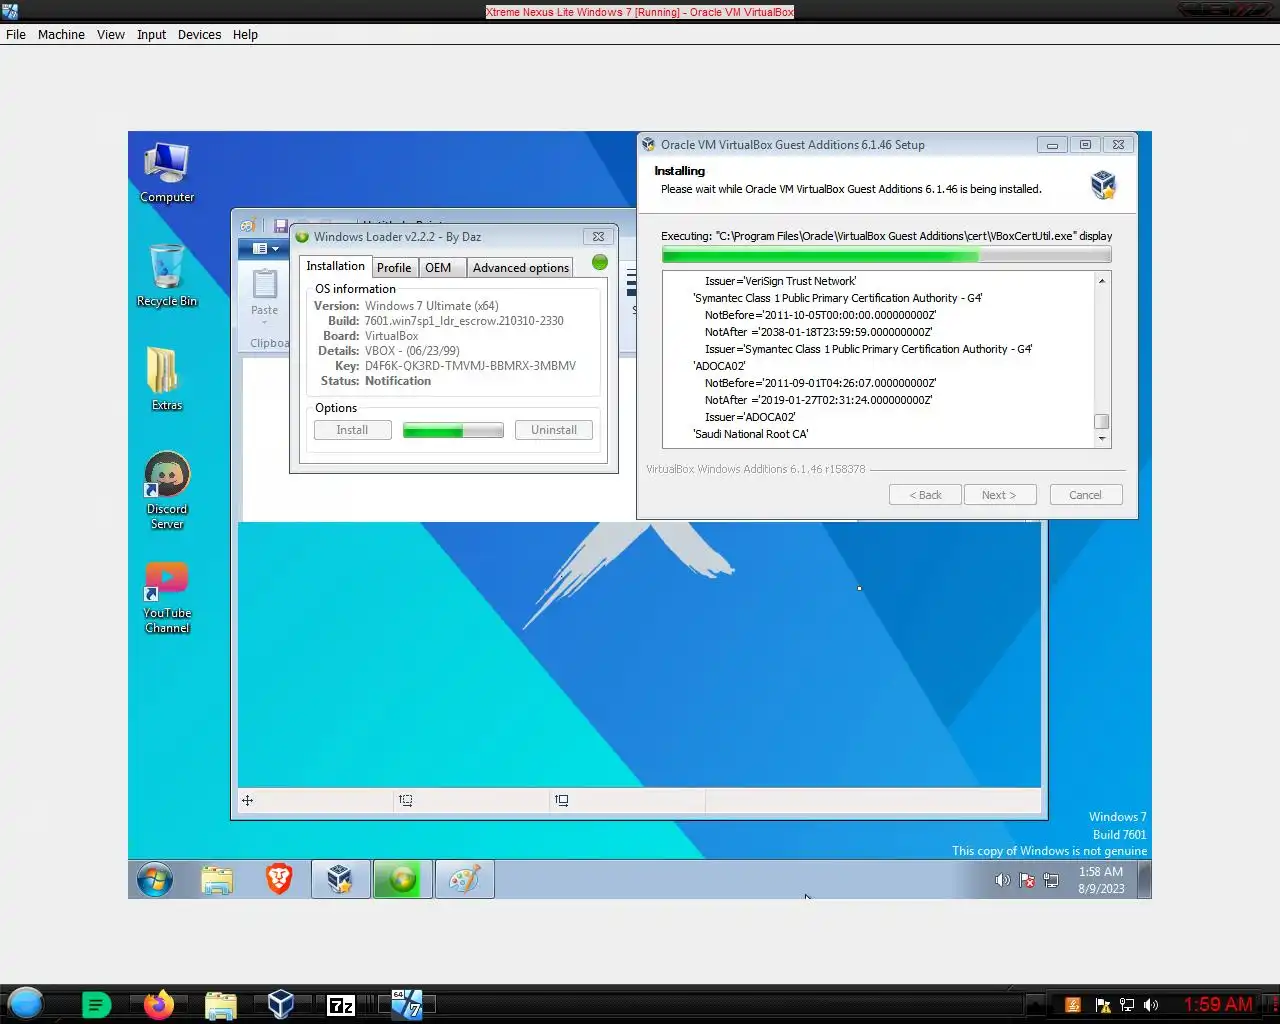Click the Show desktop strip in guest taskbar
Image resolution: width=1280 pixels, height=1024 pixels.
[x=1145, y=880]
